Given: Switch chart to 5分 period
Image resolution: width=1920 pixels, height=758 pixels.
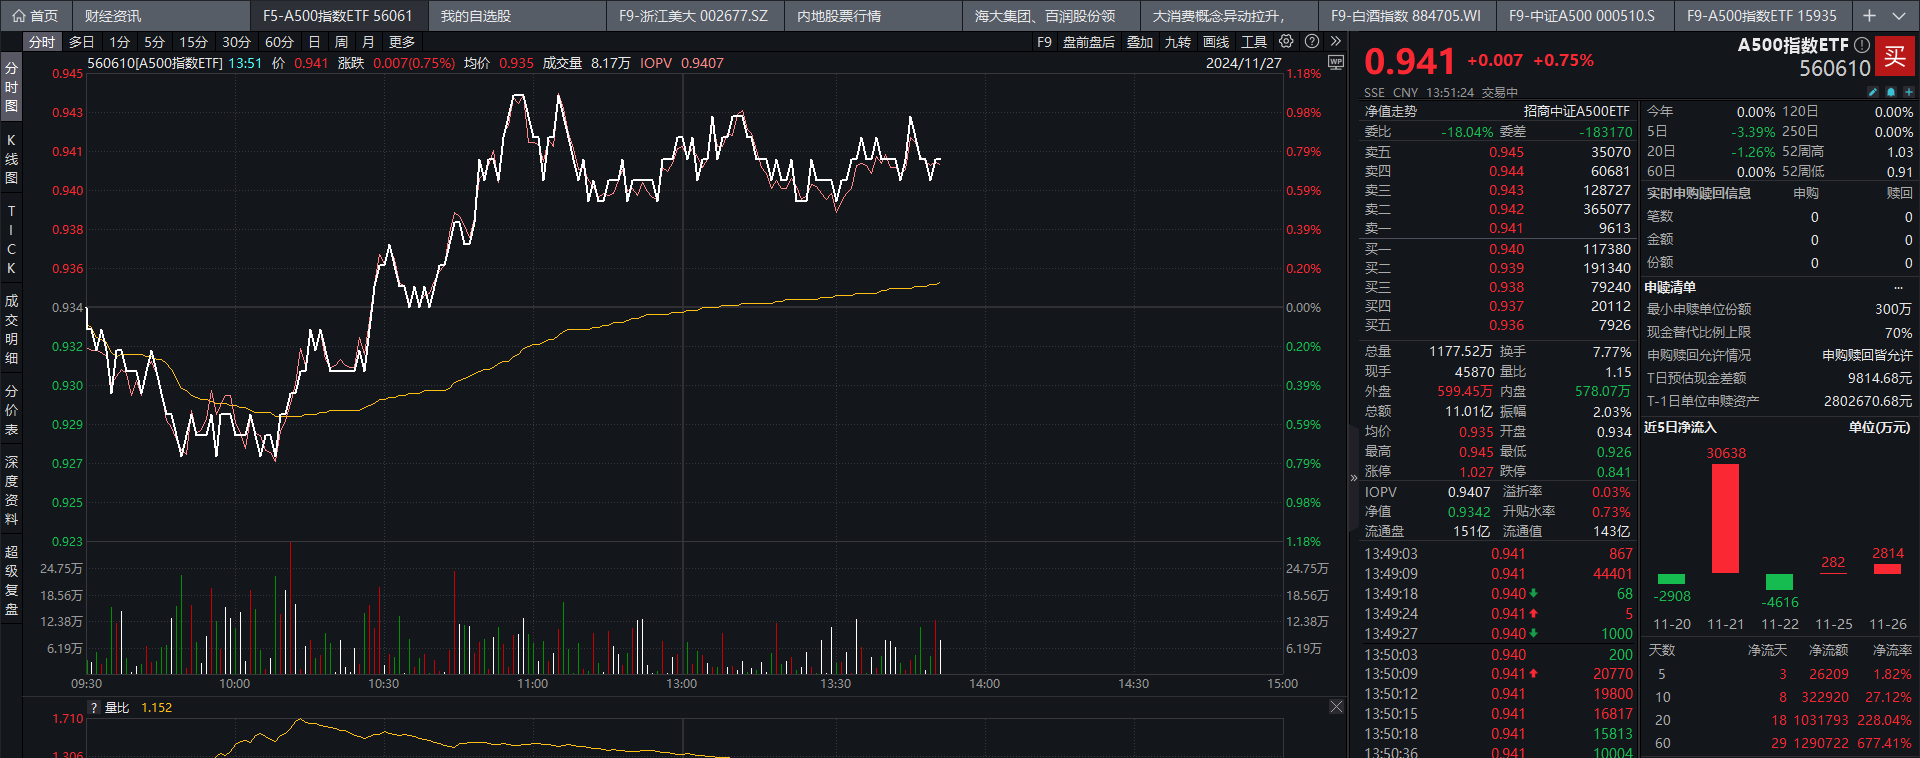Looking at the screenshot, I should click(154, 42).
